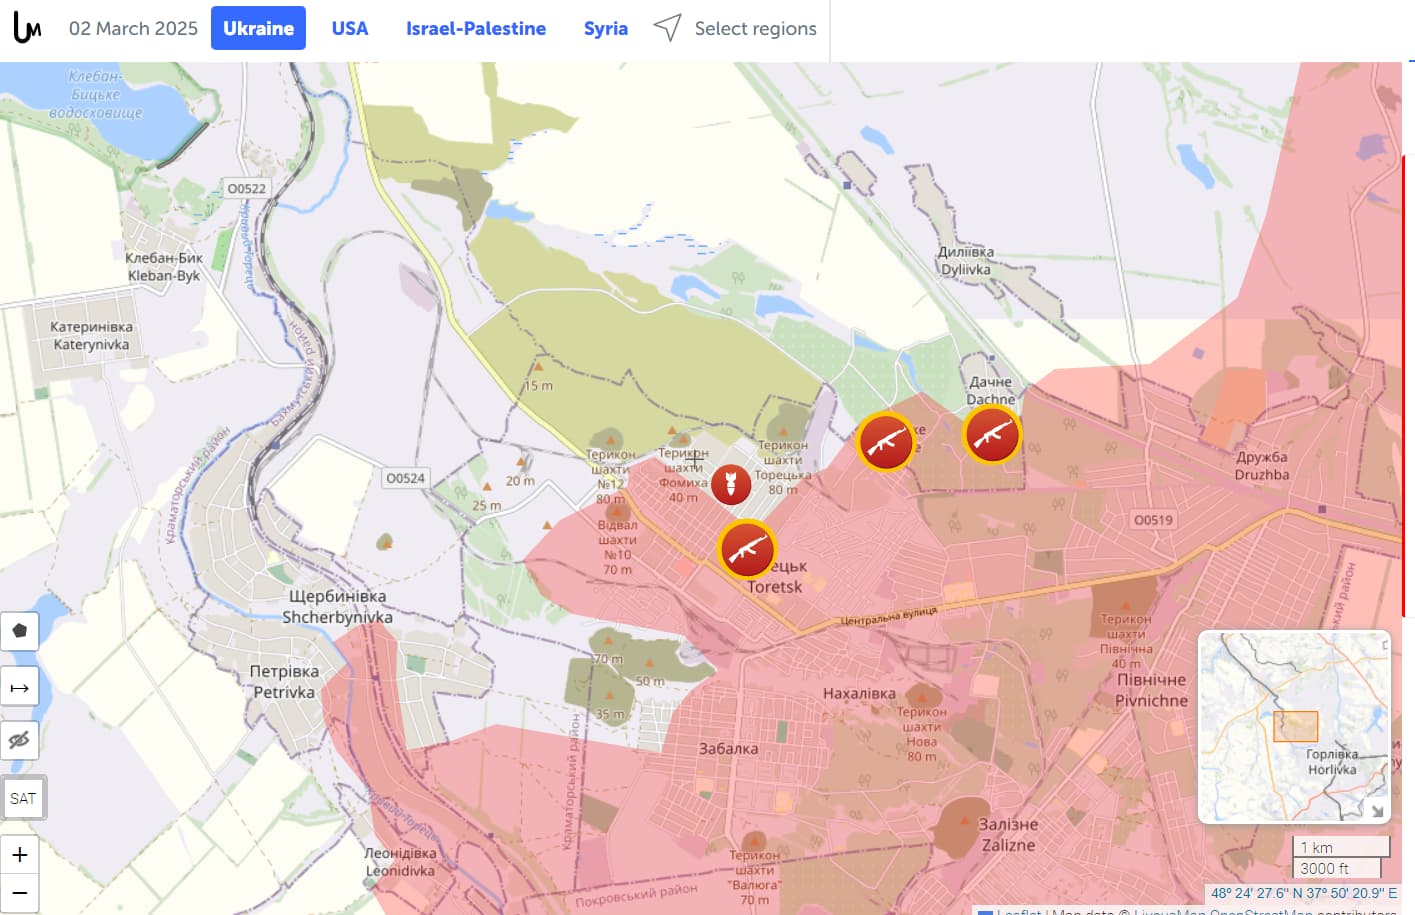The image size is (1415, 915).
Task: Click the Pivnichne place label
Action: pyautogui.click(x=1152, y=701)
